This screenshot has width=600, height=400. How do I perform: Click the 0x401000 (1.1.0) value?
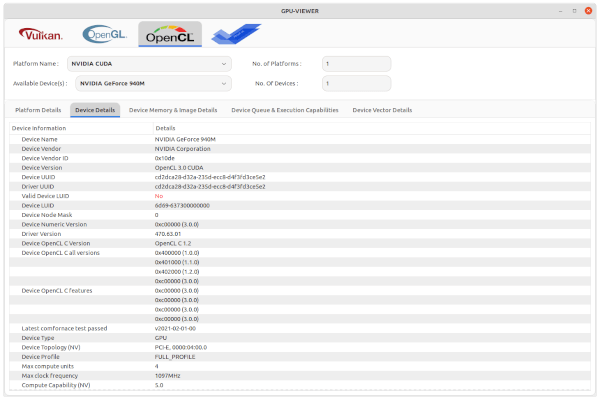[177, 262]
